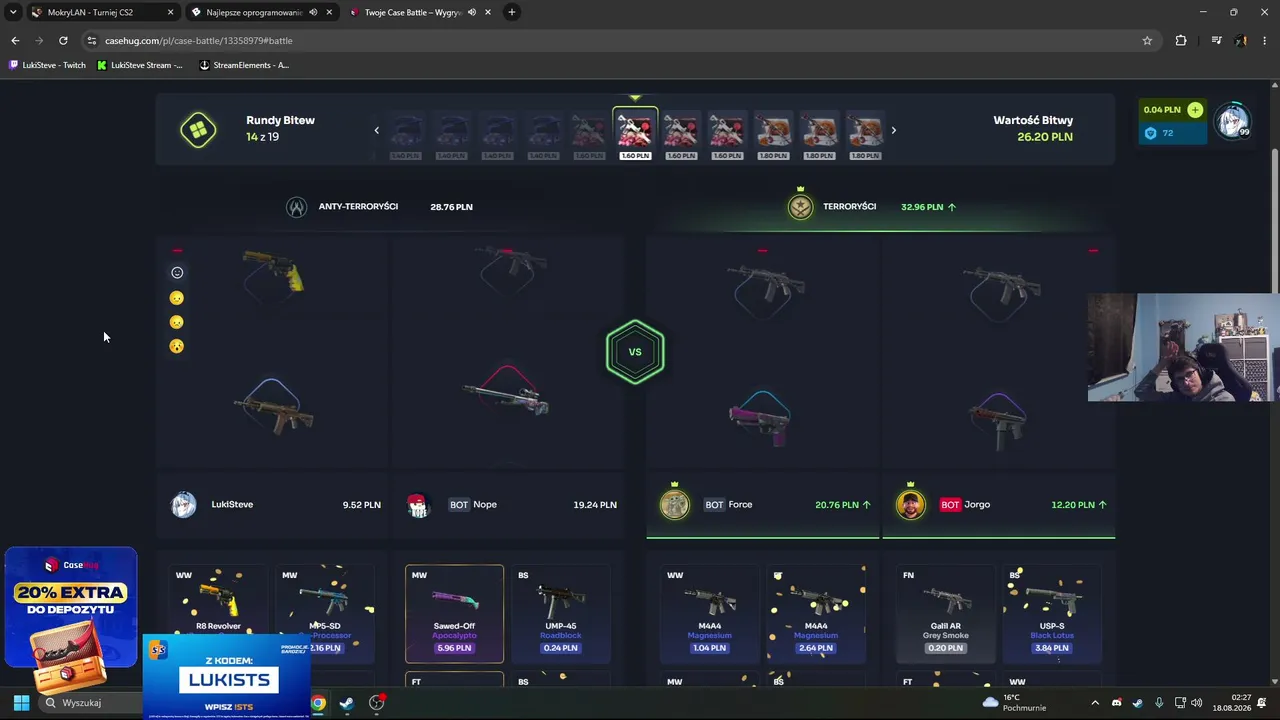Click the green plus deposit button
1280x720 pixels.
[1195, 110]
